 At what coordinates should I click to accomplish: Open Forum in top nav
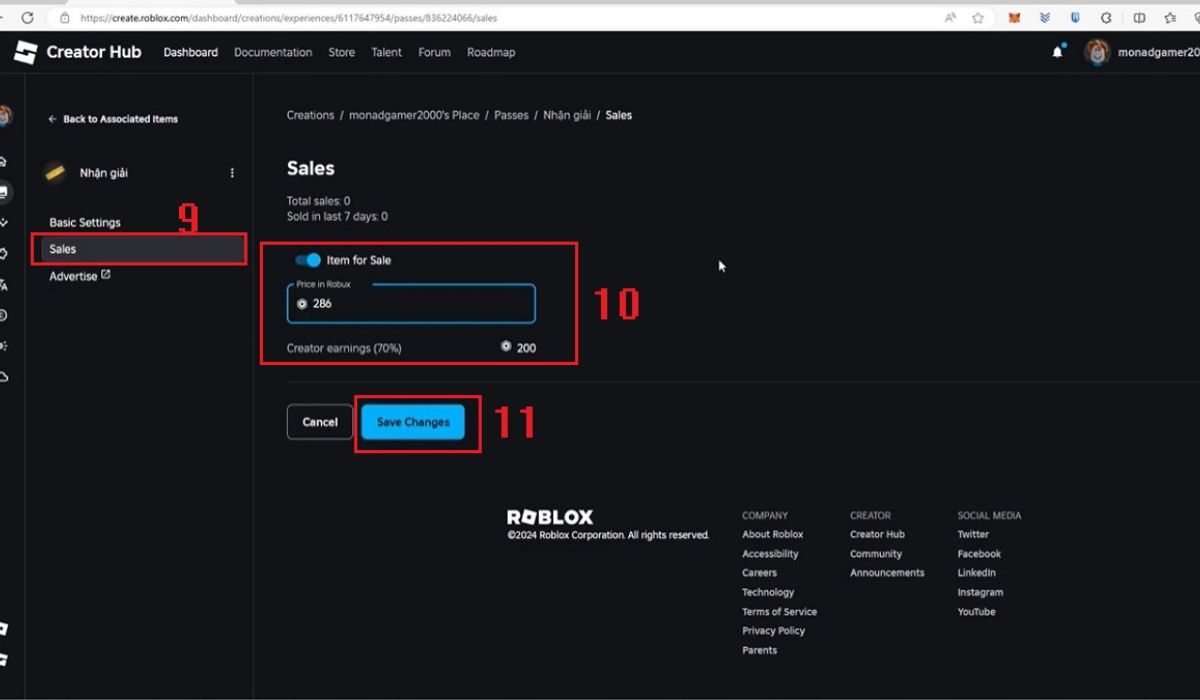434,52
